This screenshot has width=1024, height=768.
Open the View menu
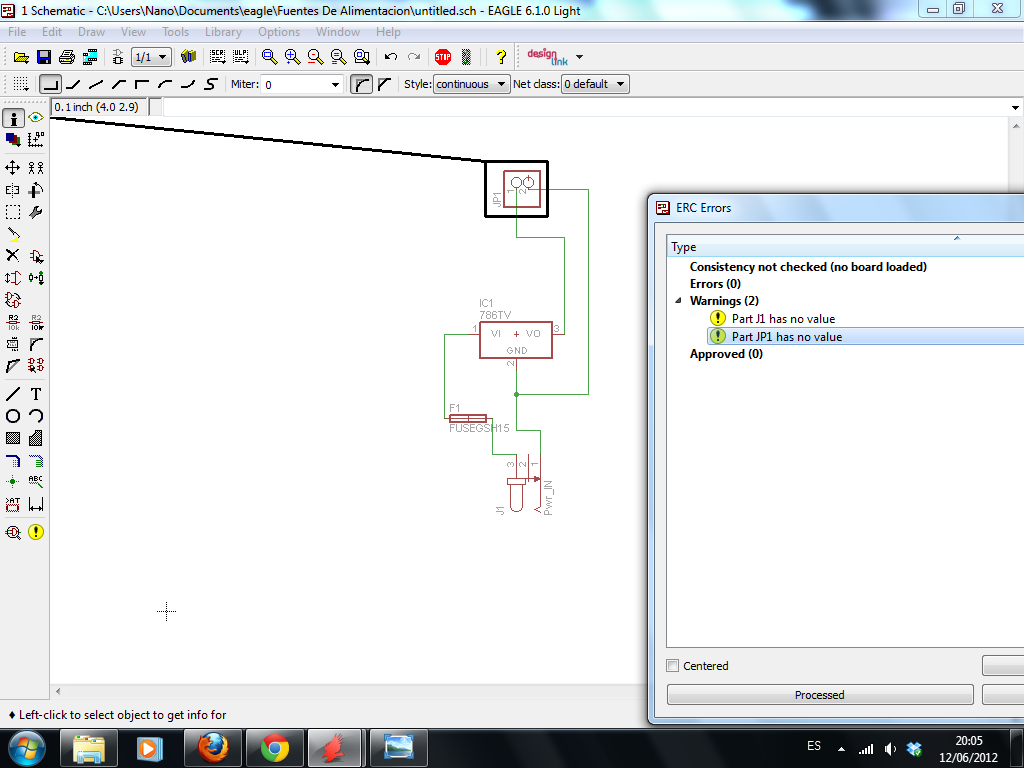tap(133, 32)
